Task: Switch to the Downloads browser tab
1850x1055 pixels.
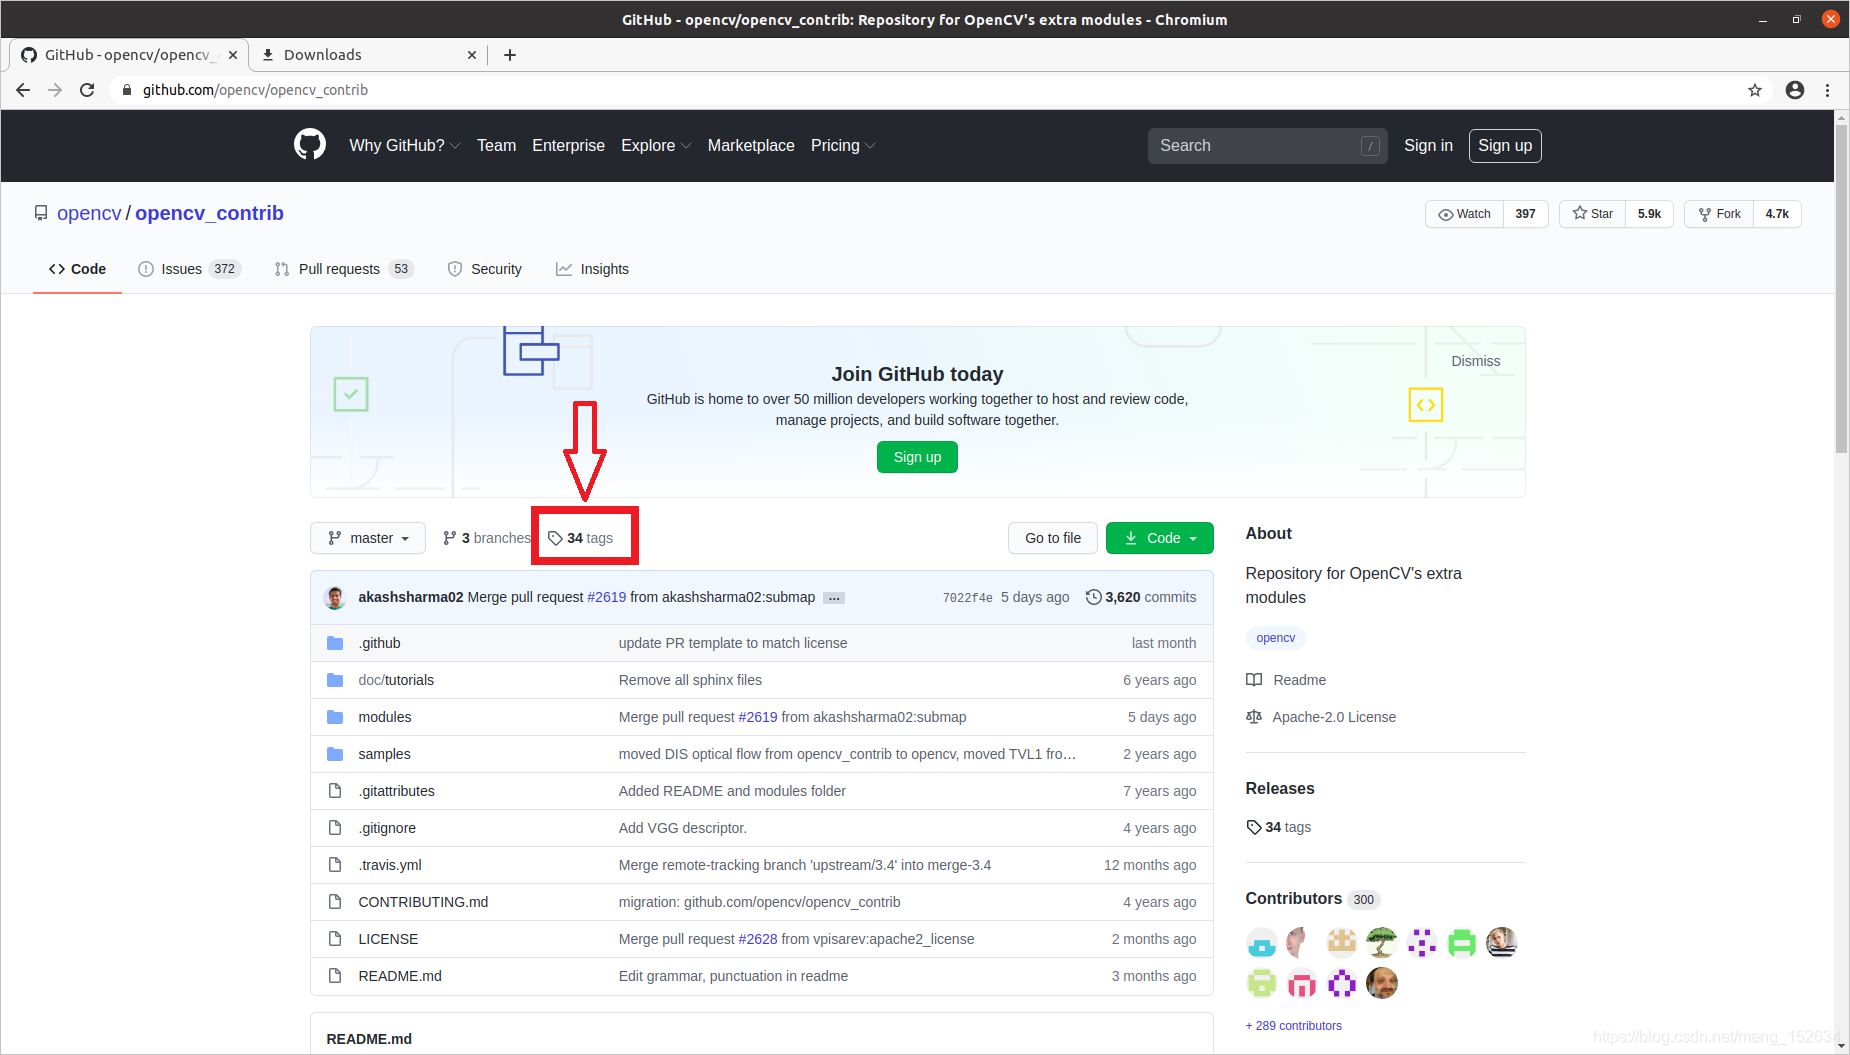Action: pyautogui.click(x=367, y=55)
